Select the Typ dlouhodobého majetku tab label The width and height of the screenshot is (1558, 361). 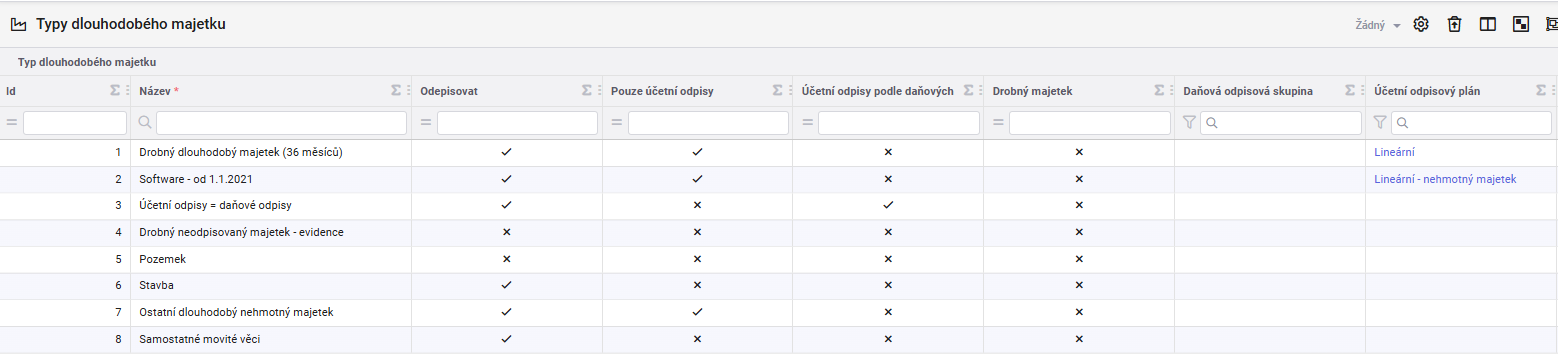tap(87, 62)
